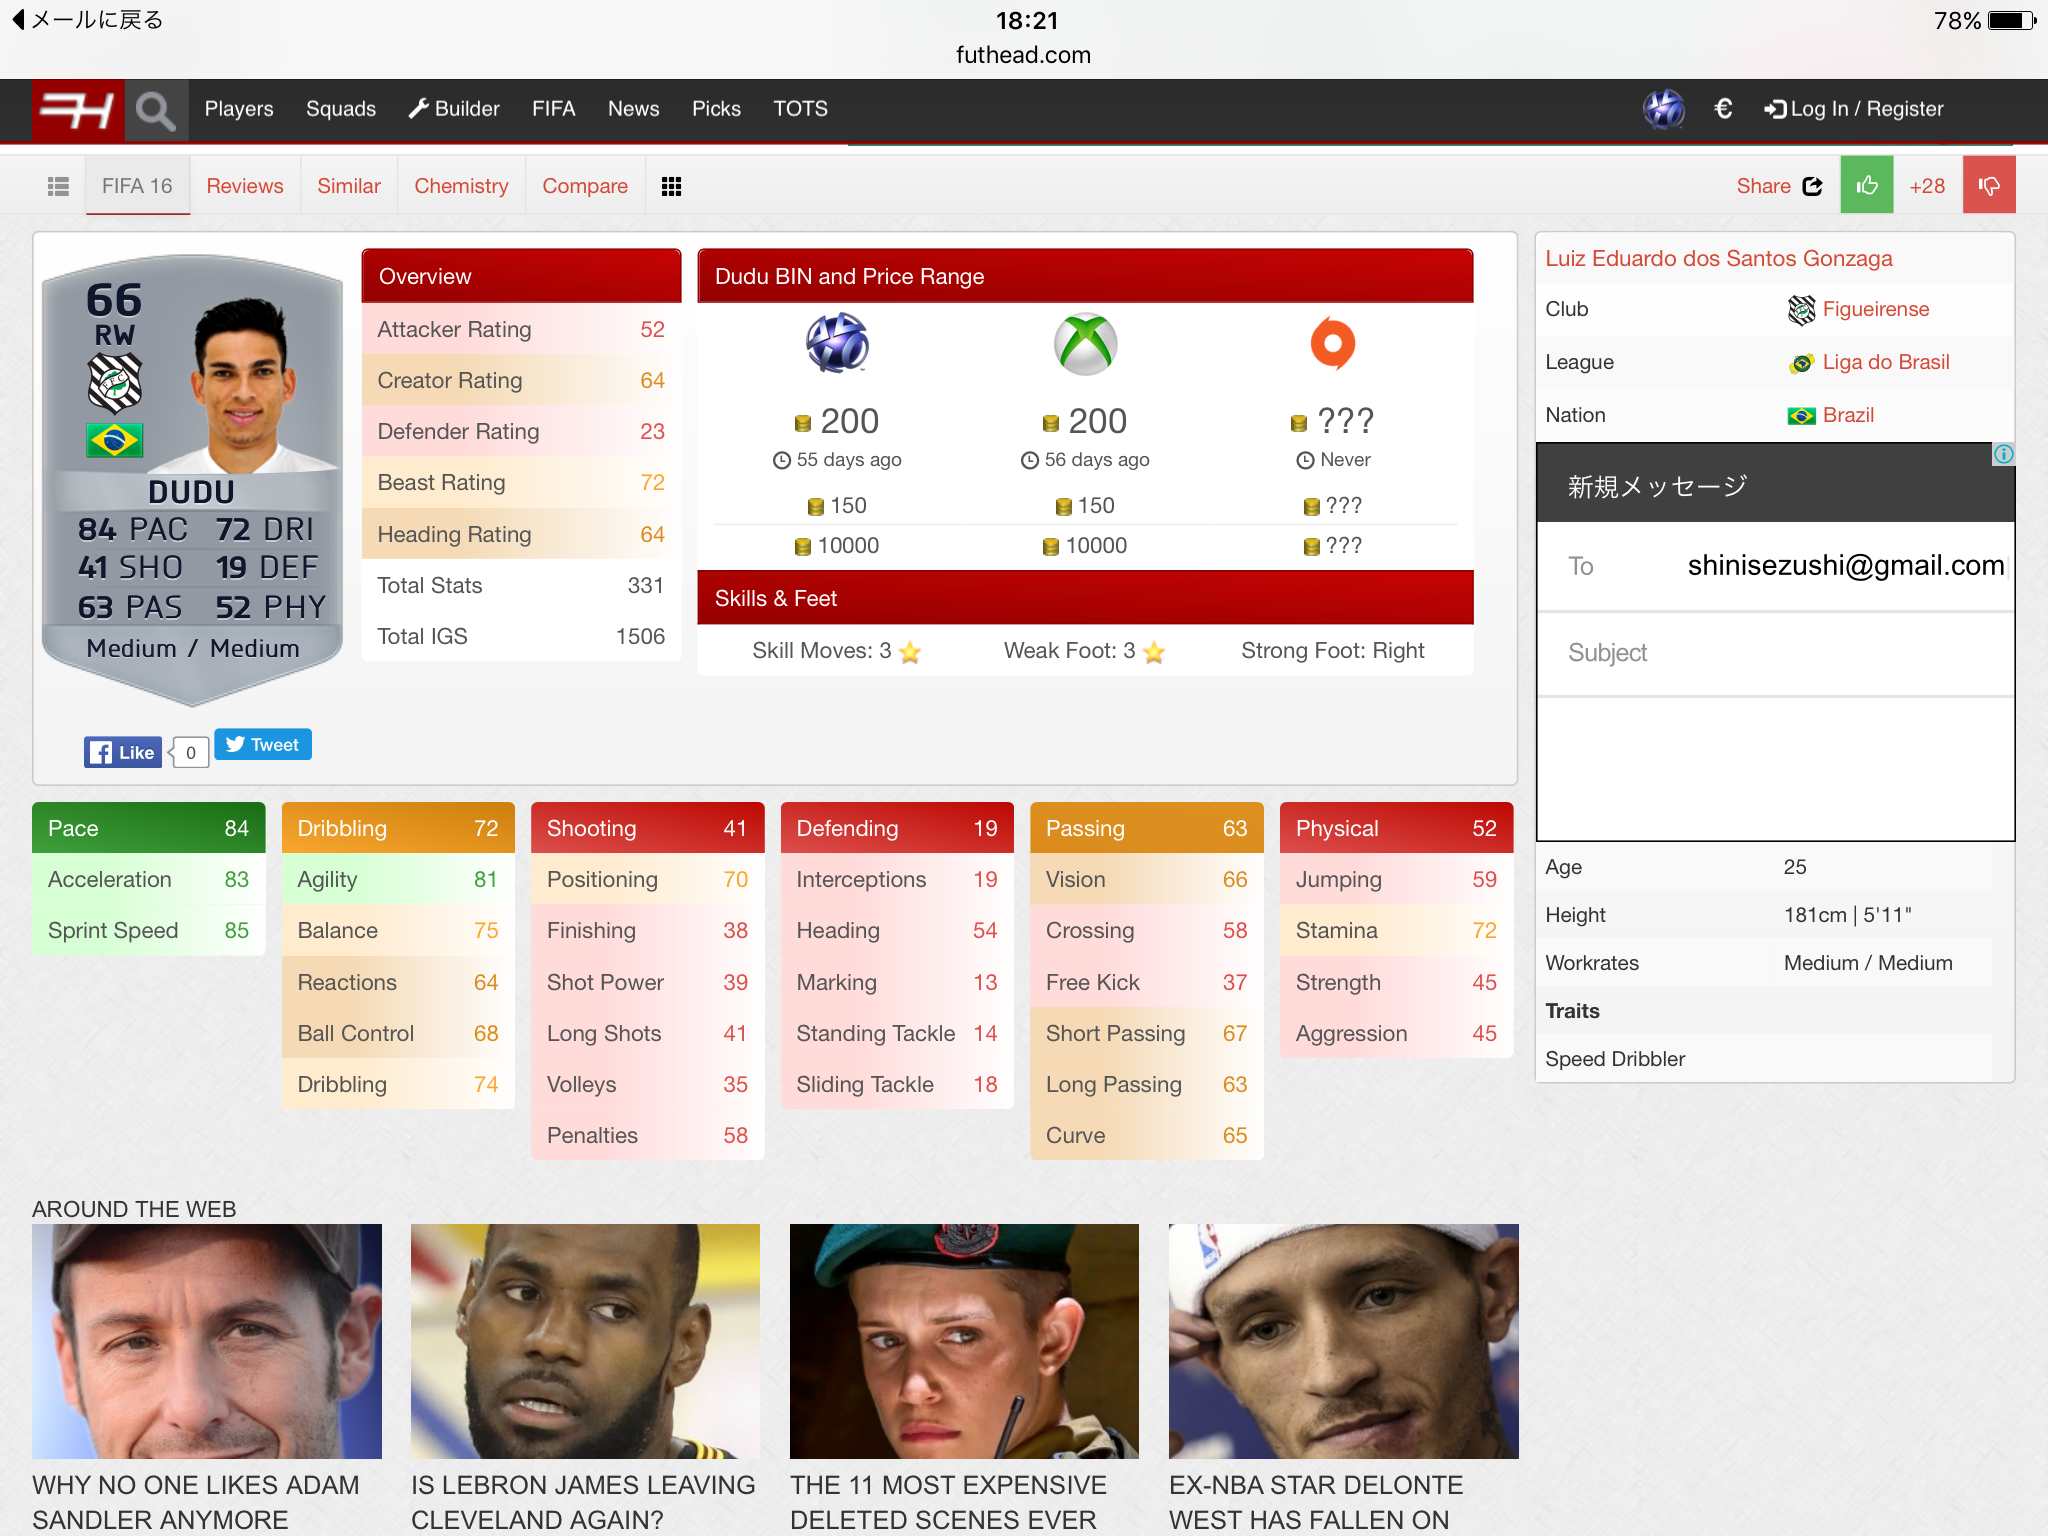
Task: Click the ad info icon
Action: click(2003, 455)
